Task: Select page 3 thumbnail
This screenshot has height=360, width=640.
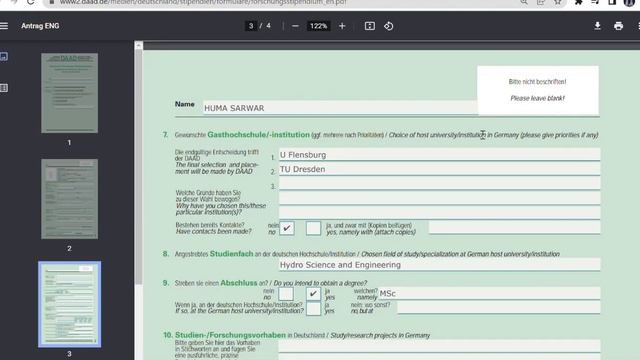Action: coord(69,304)
